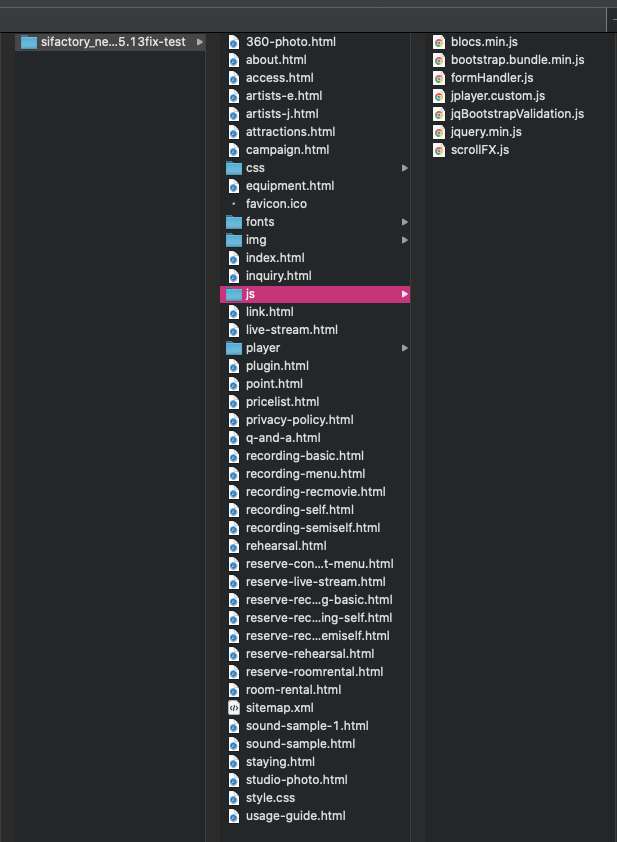The height and width of the screenshot is (842, 617).
Task: Select equipment.html file name
Action: 289,186
